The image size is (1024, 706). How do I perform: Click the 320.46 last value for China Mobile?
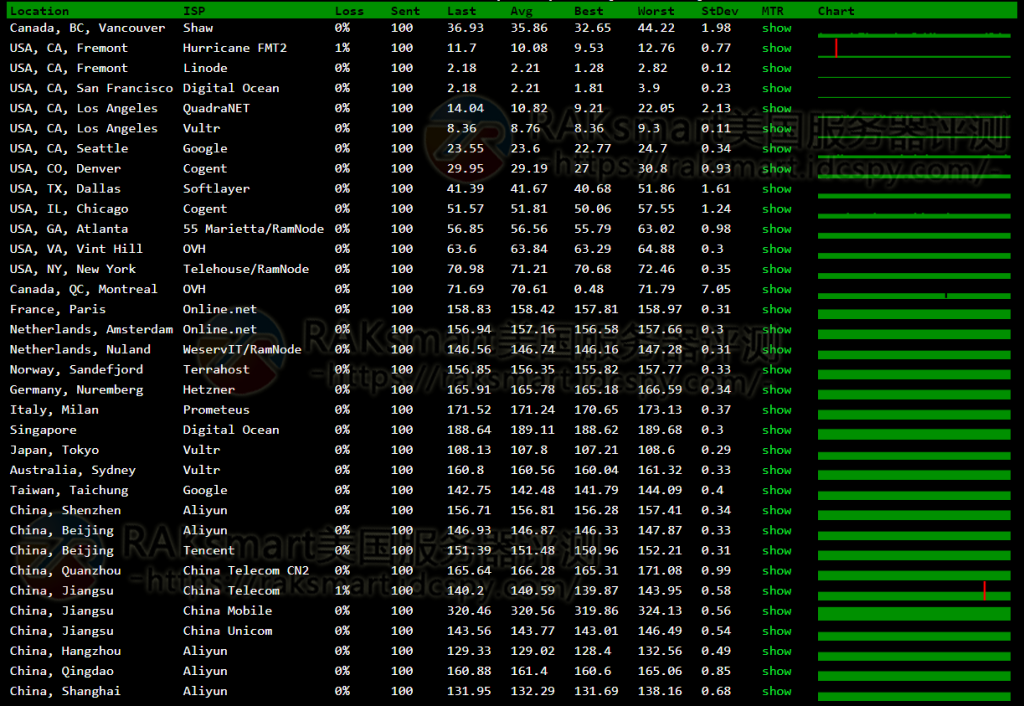469,611
